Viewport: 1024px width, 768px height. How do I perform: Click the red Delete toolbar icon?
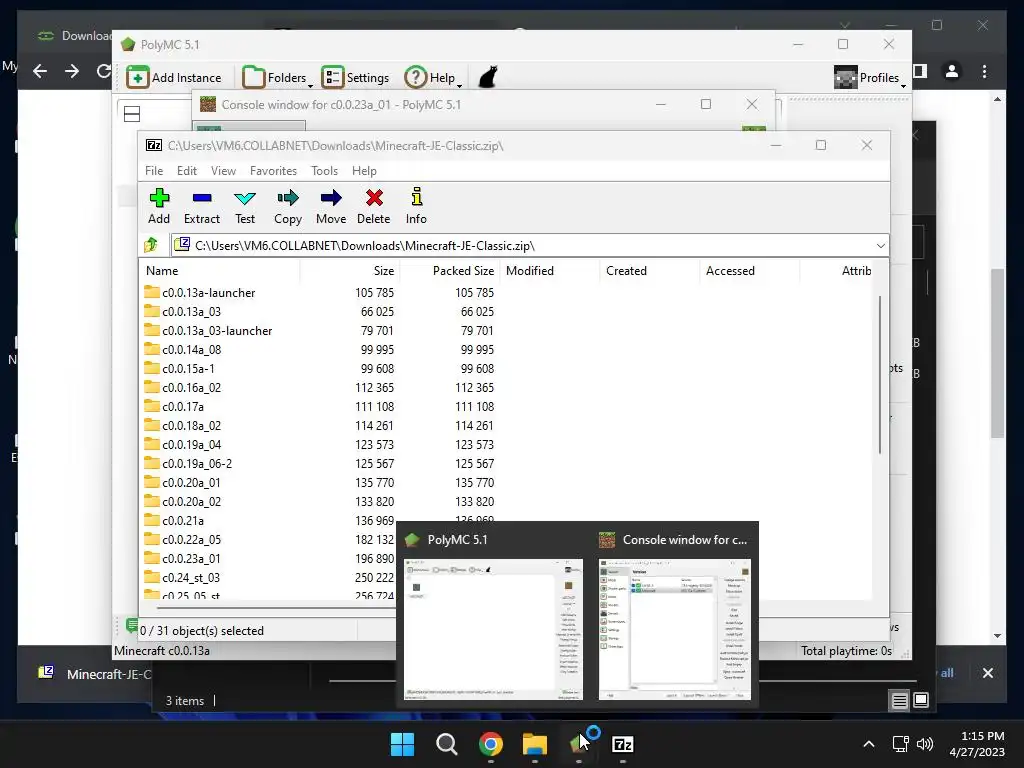coord(374,198)
